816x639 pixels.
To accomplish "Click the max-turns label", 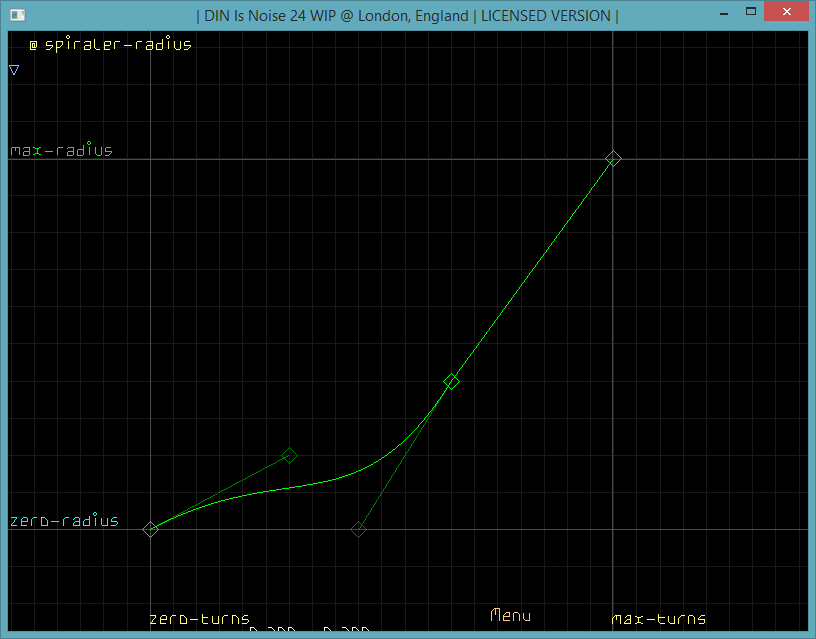I will (658, 619).
